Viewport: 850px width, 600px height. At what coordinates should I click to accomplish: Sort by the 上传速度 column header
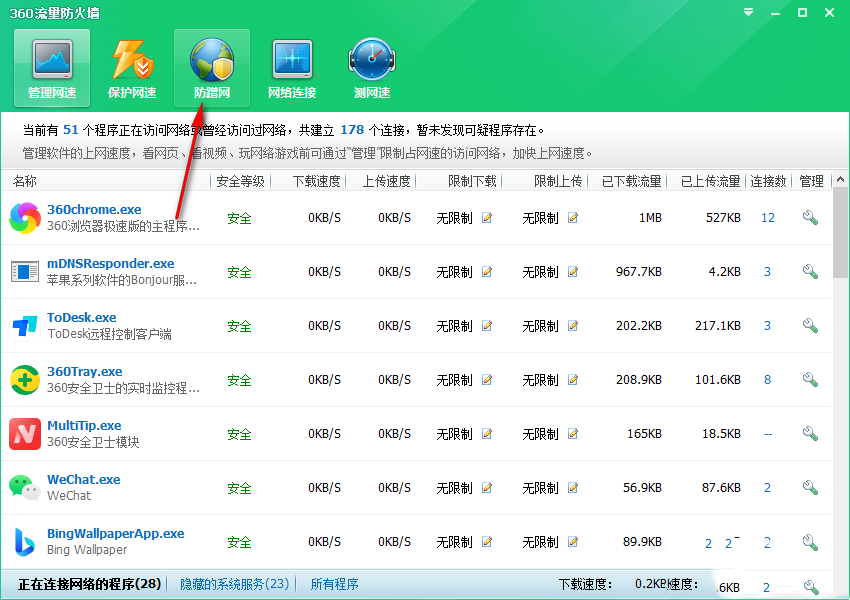(x=387, y=181)
